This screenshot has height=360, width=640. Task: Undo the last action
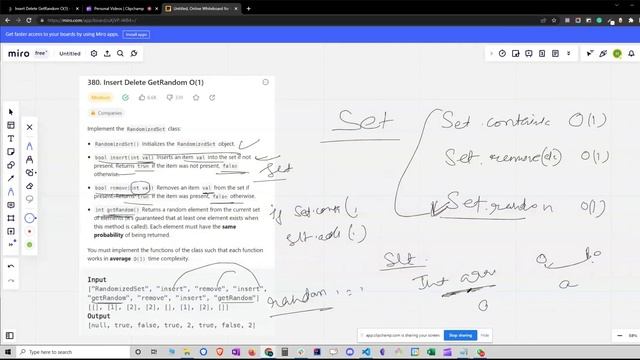tap(11, 266)
